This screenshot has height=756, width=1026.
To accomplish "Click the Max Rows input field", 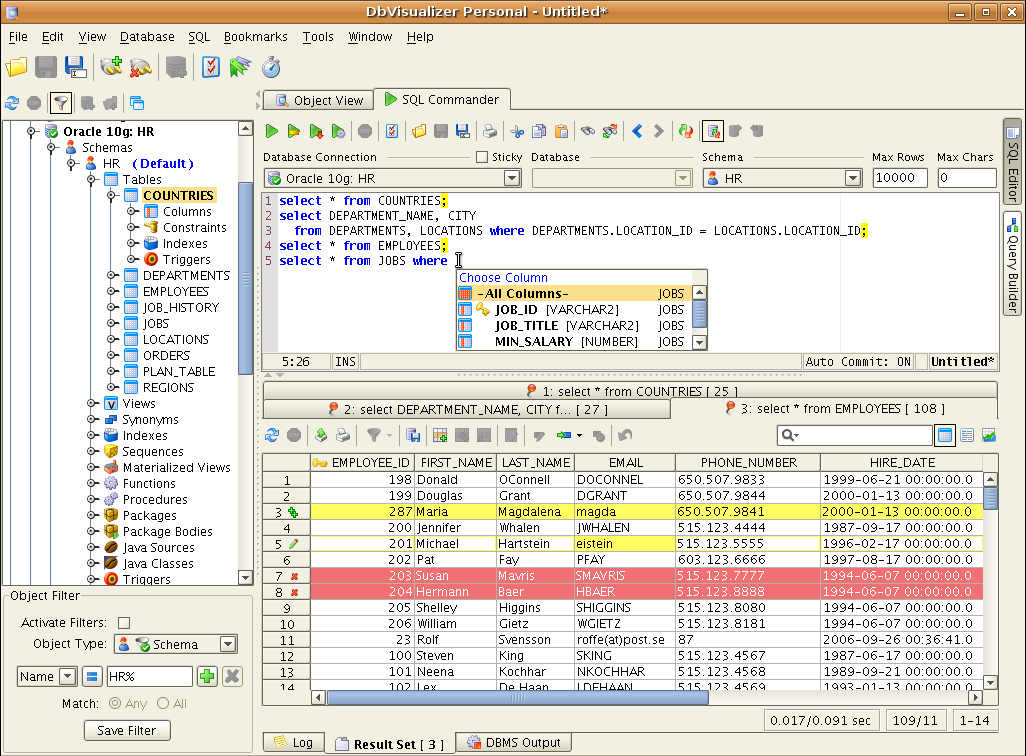I will [900, 178].
